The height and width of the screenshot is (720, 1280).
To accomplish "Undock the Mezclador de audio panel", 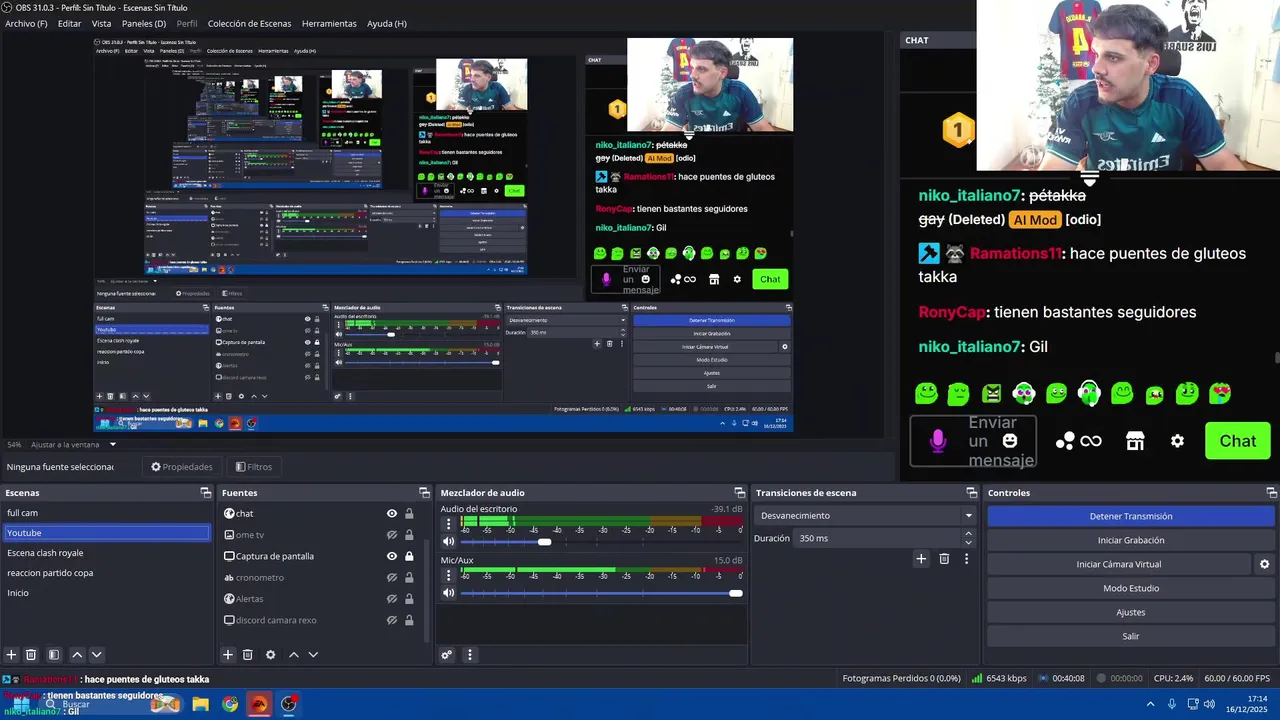I will tap(740, 493).
